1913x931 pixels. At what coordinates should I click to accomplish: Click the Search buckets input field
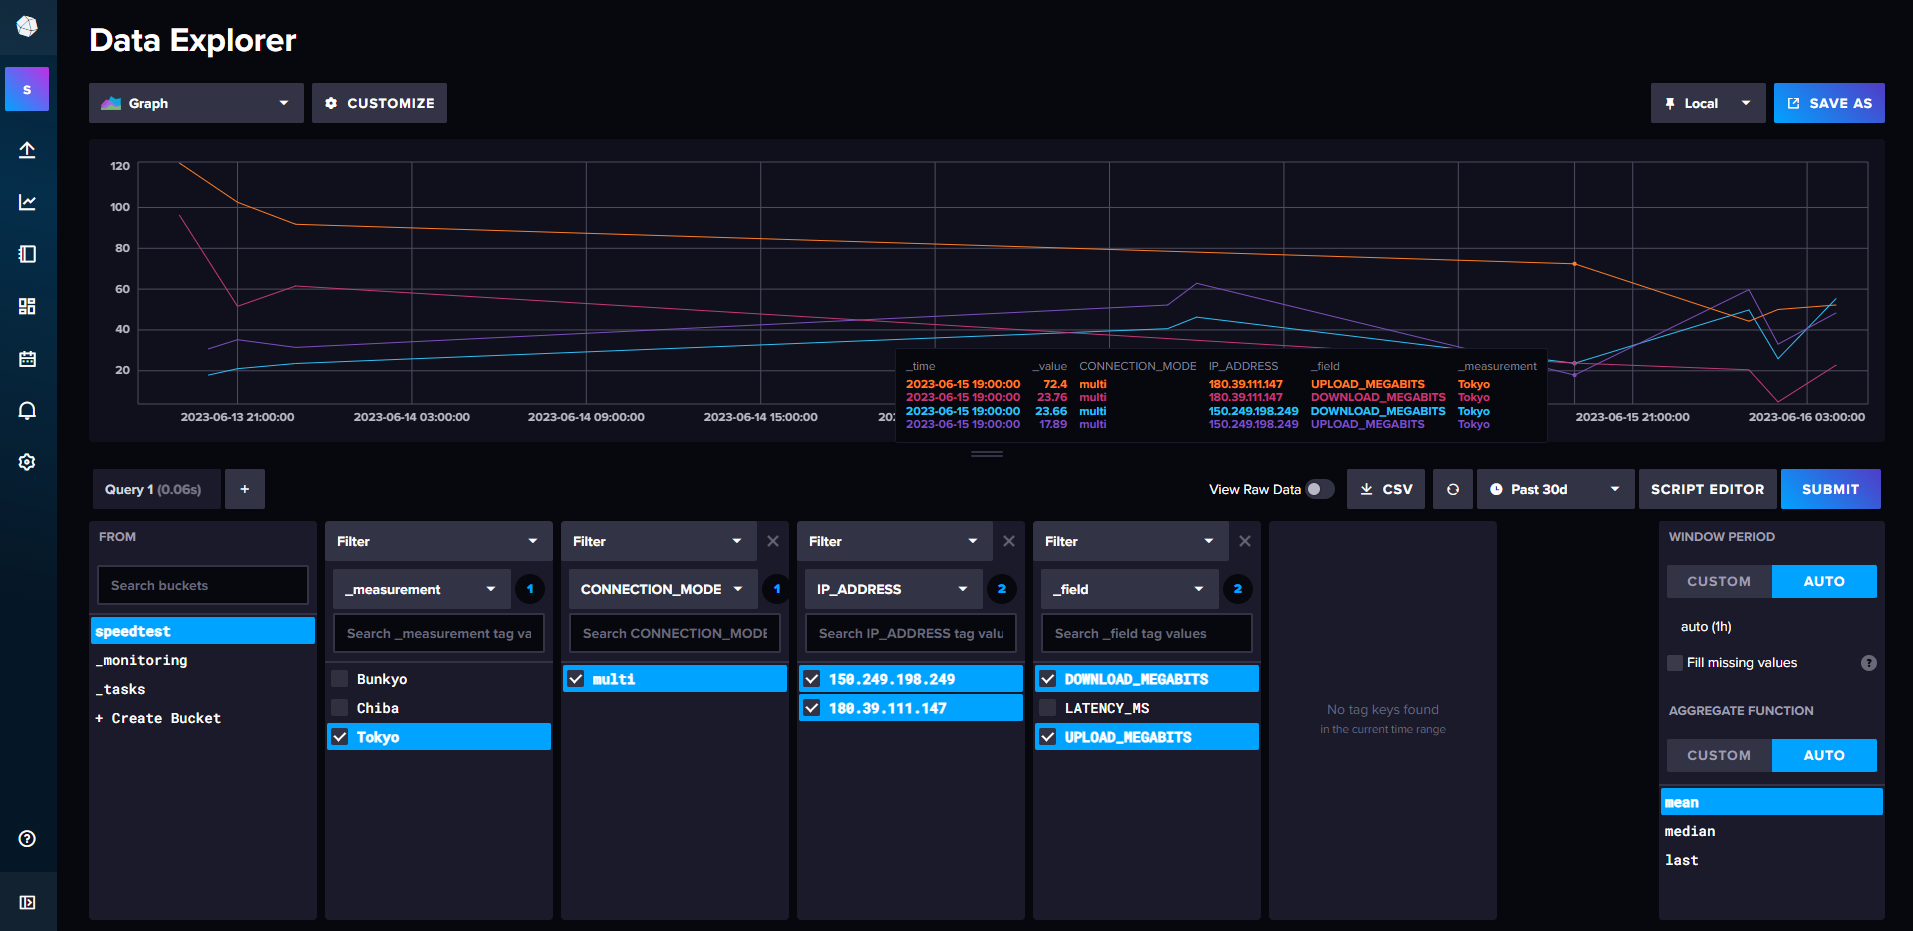coord(203,585)
